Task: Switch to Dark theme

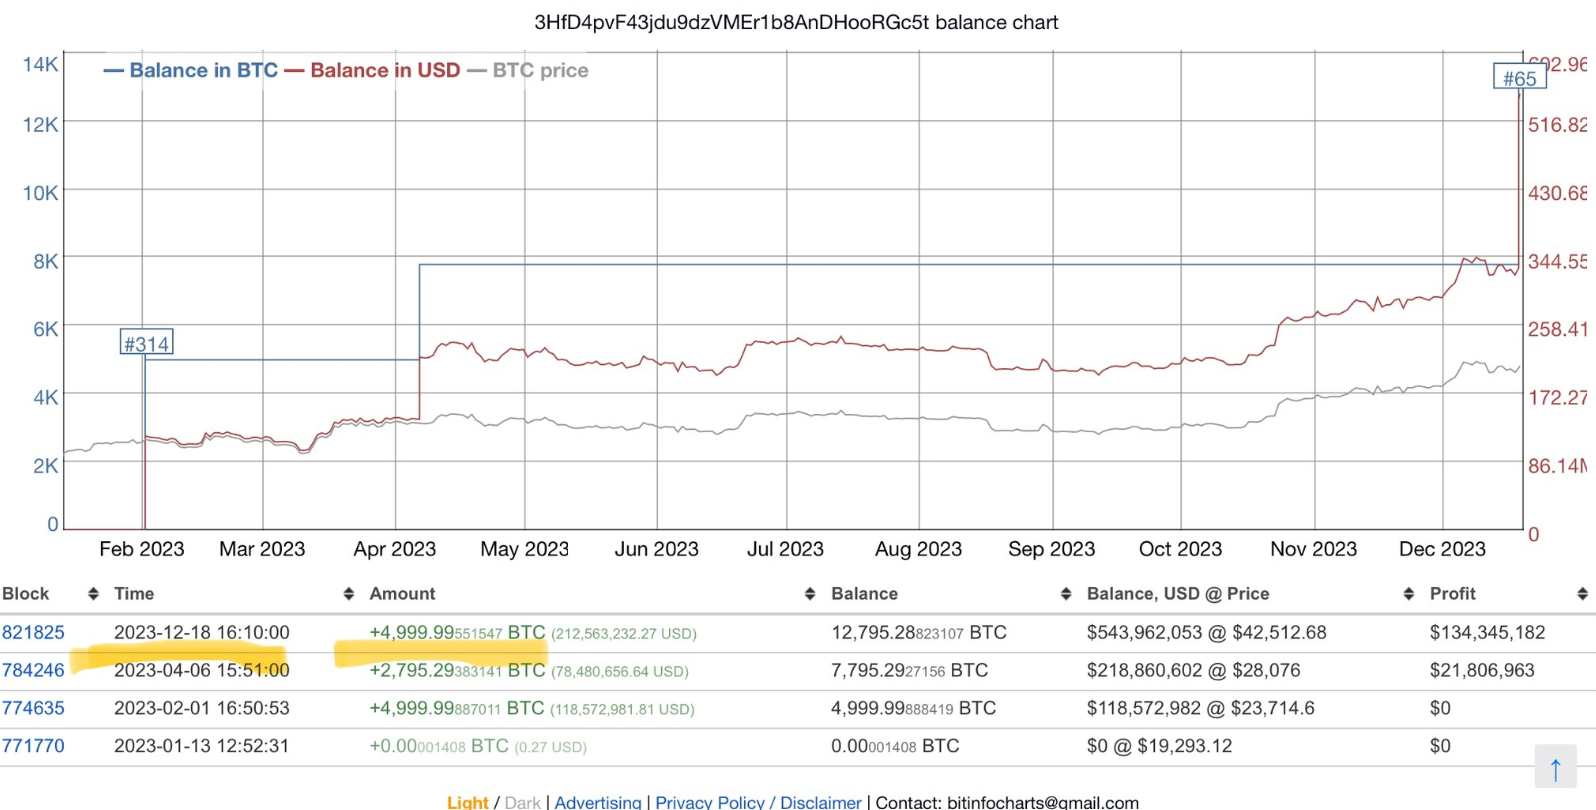Action: (x=523, y=802)
